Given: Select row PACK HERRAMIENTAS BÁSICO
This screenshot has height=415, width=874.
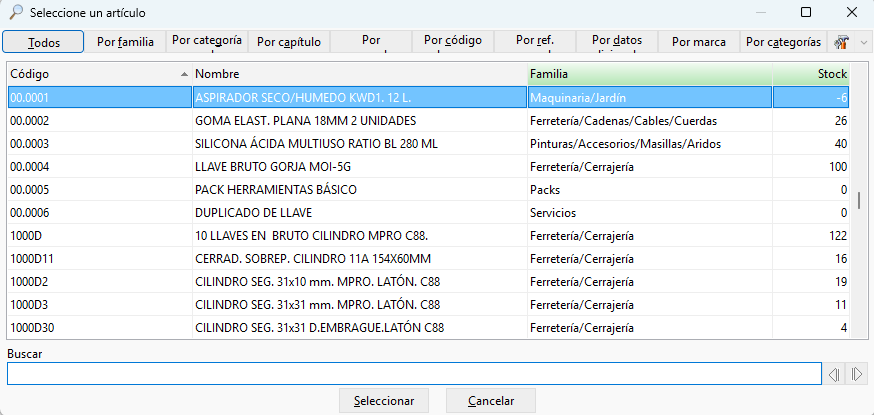Looking at the screenshot, I should click(428, 190).
